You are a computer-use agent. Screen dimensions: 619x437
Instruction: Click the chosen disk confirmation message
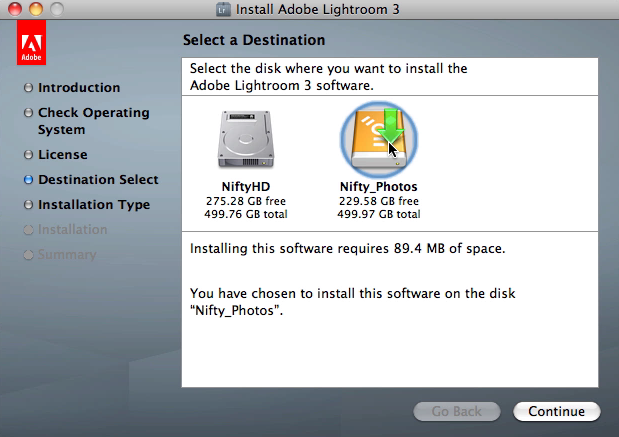coord(353,302)
